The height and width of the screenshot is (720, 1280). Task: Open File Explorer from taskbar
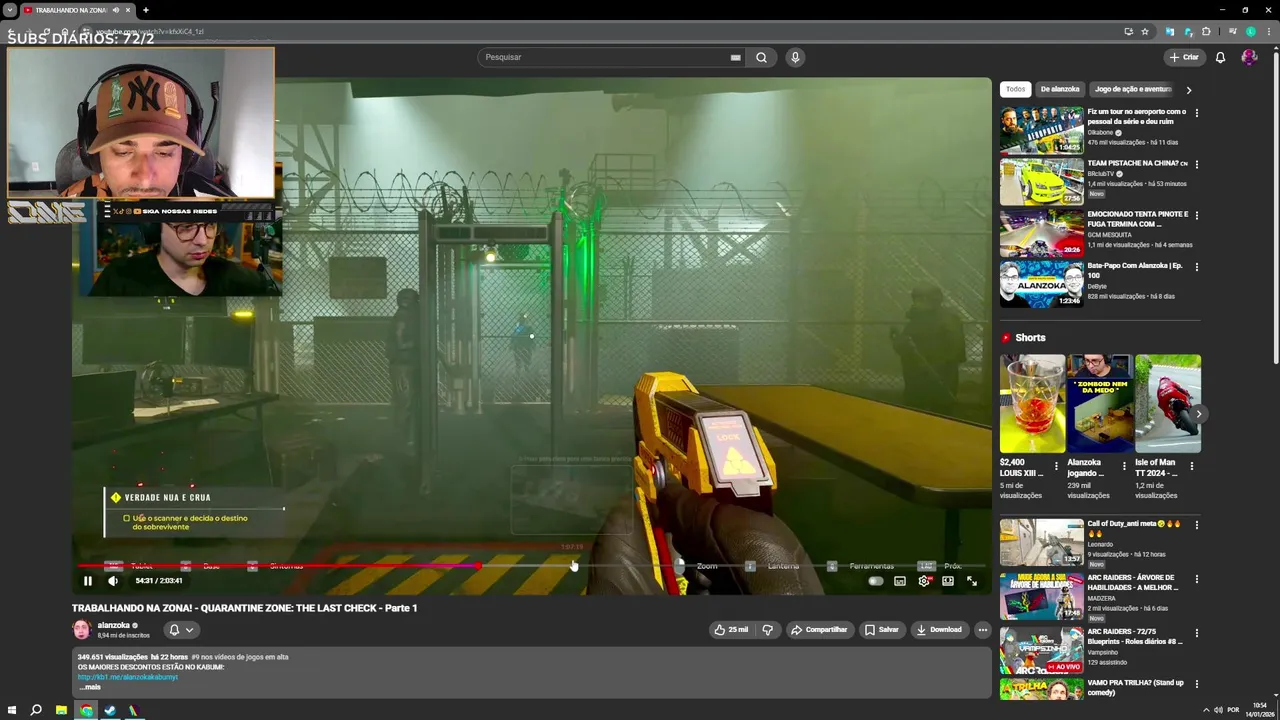coord(61,710)
